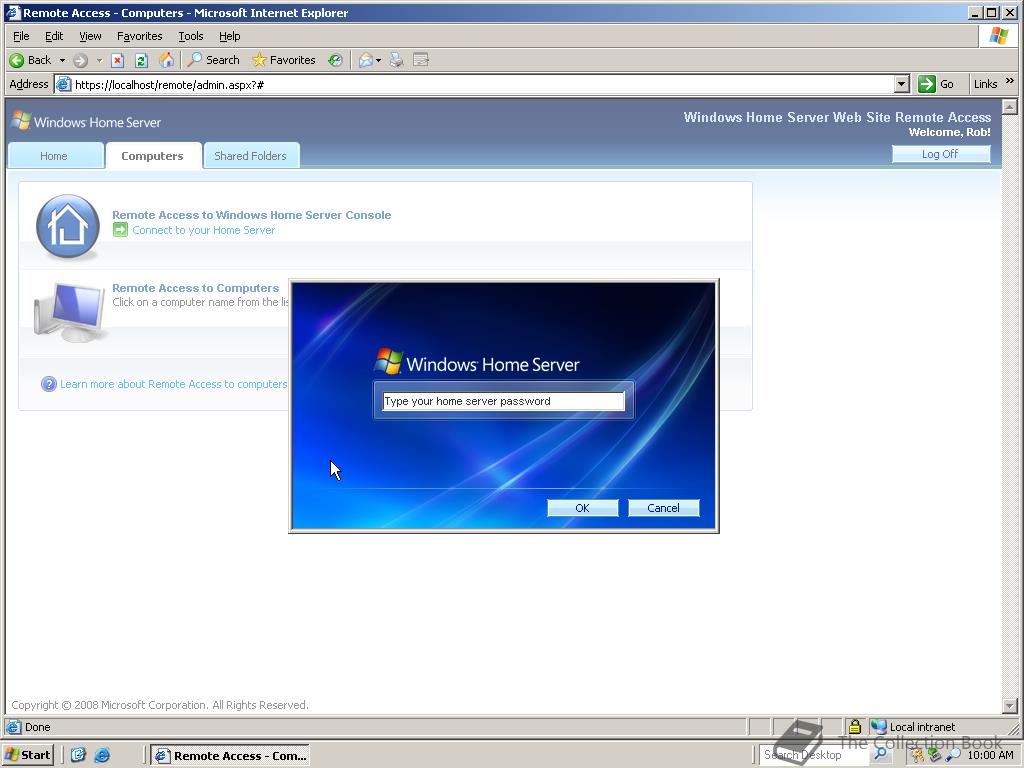Click the blue house Home Server icon

(x=68, y=226)
